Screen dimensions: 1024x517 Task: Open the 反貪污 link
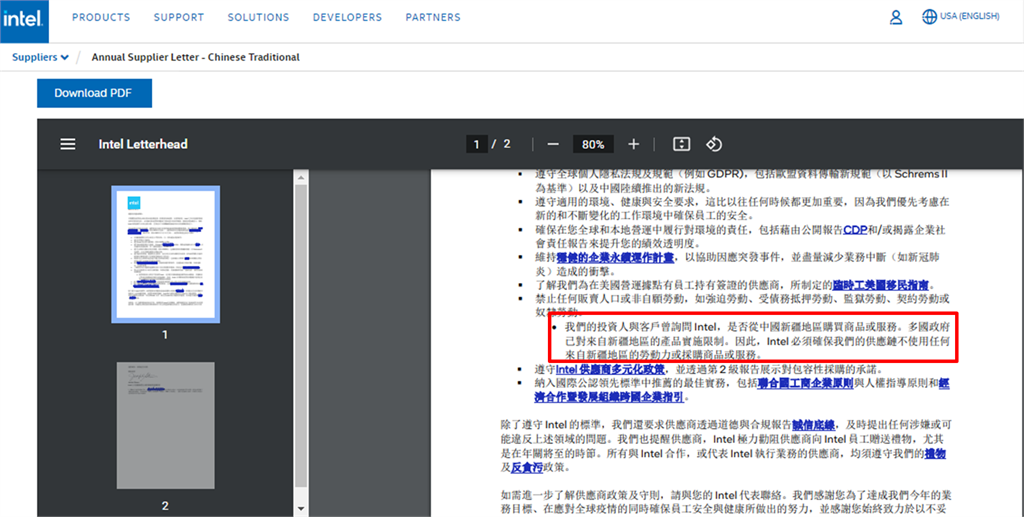coord(527,467)
